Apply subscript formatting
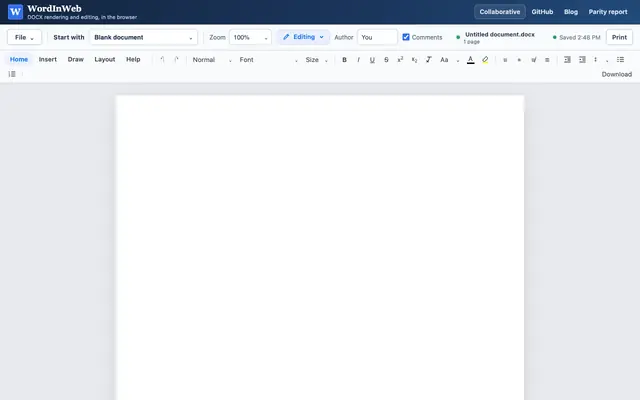 point(414,60)
